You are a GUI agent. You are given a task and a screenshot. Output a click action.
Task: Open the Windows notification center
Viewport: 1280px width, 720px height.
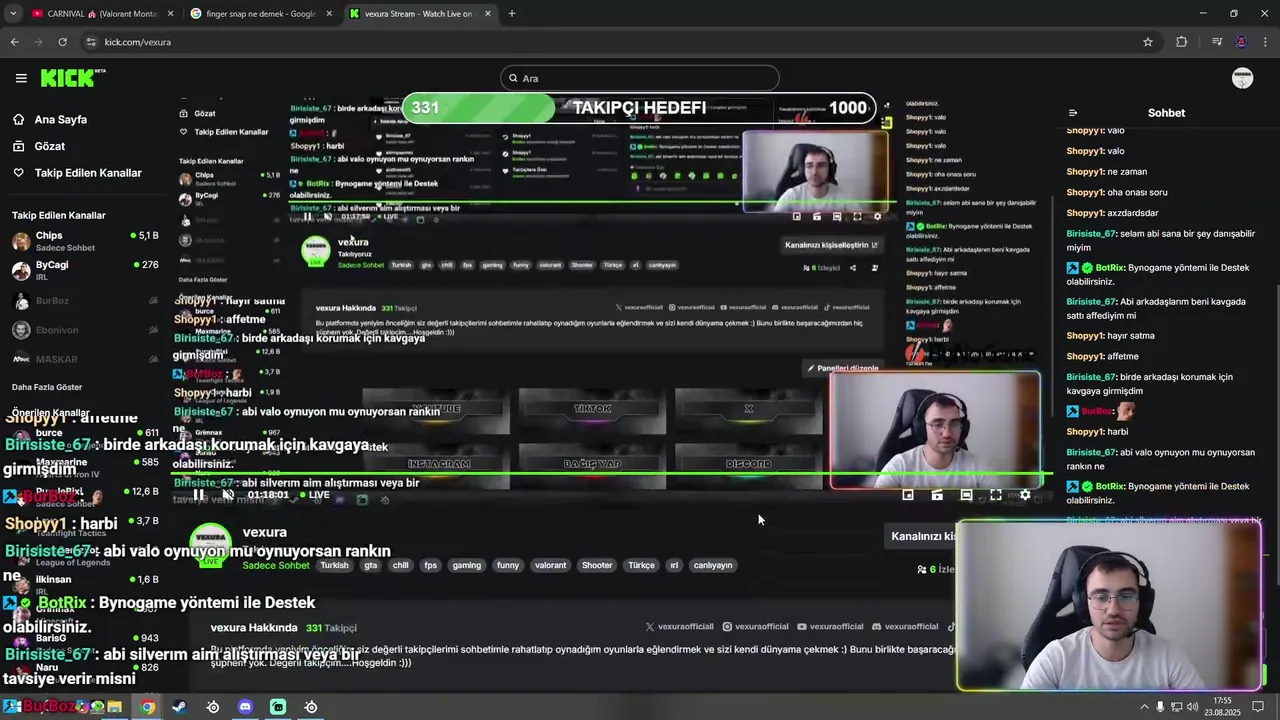pyautogui.click(x=1258, y=707)
